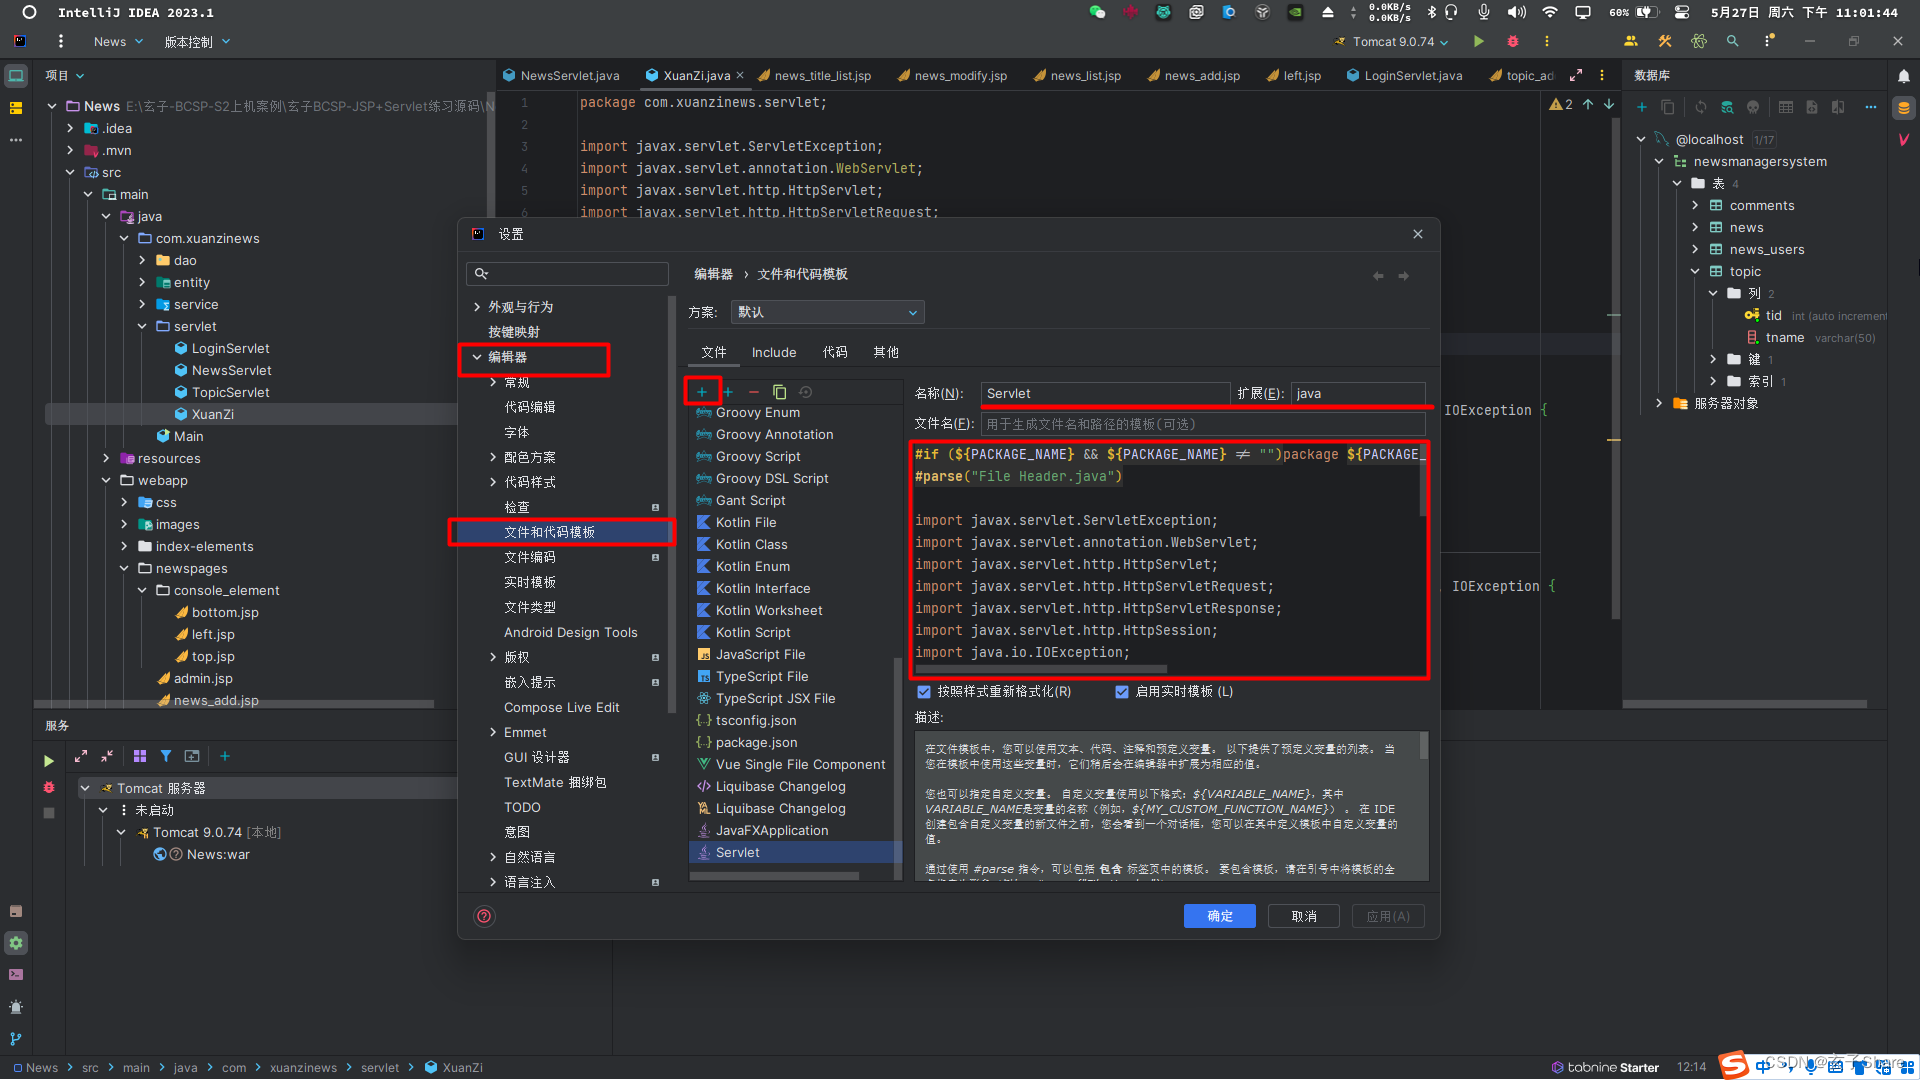Click the filter icon in Services toolbar
The image size is (1920, 1080).
(166, 756)
